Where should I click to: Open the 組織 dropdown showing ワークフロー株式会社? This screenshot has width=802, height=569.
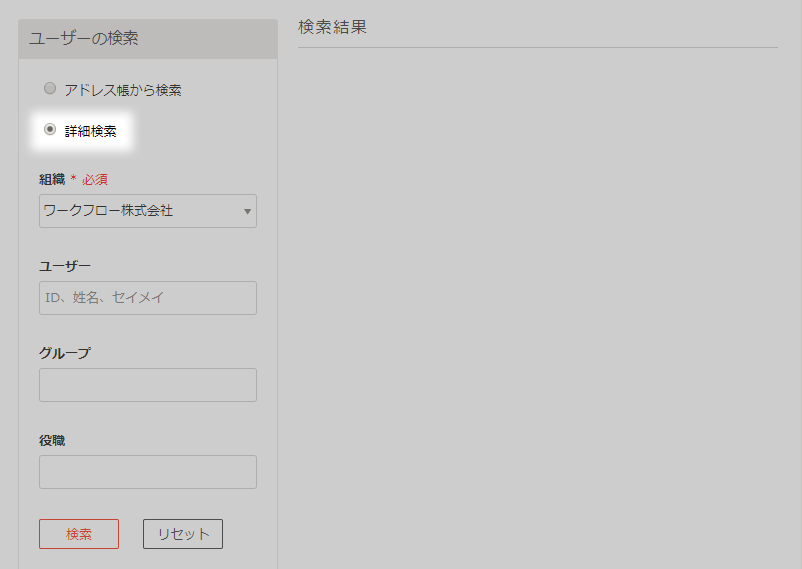pyautogui.click(x=148, y=211)
